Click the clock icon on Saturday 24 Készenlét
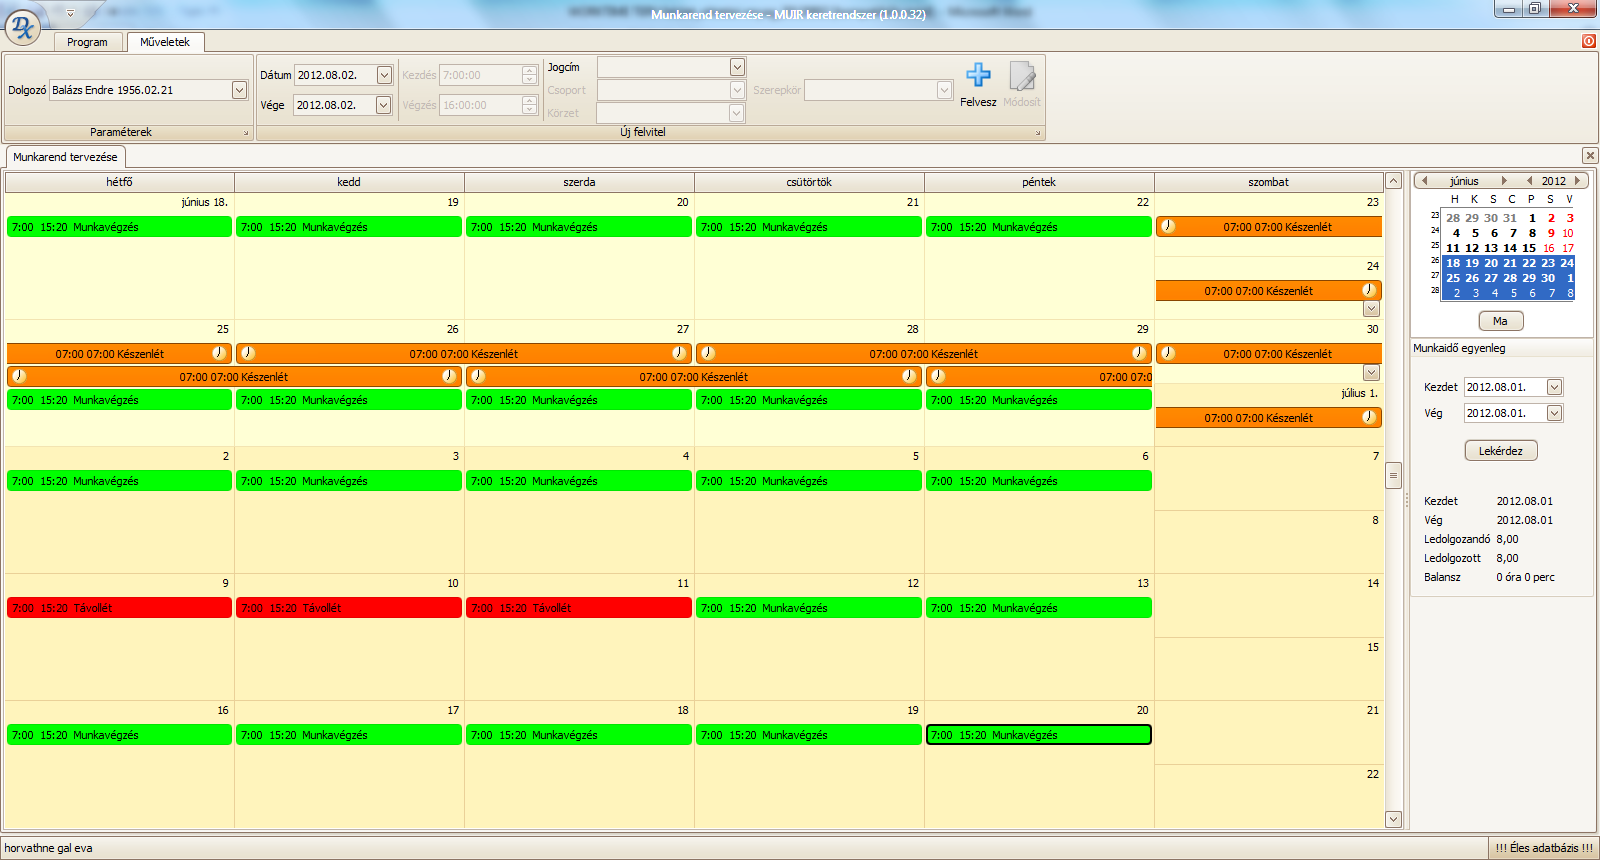 pos(1369,290)
